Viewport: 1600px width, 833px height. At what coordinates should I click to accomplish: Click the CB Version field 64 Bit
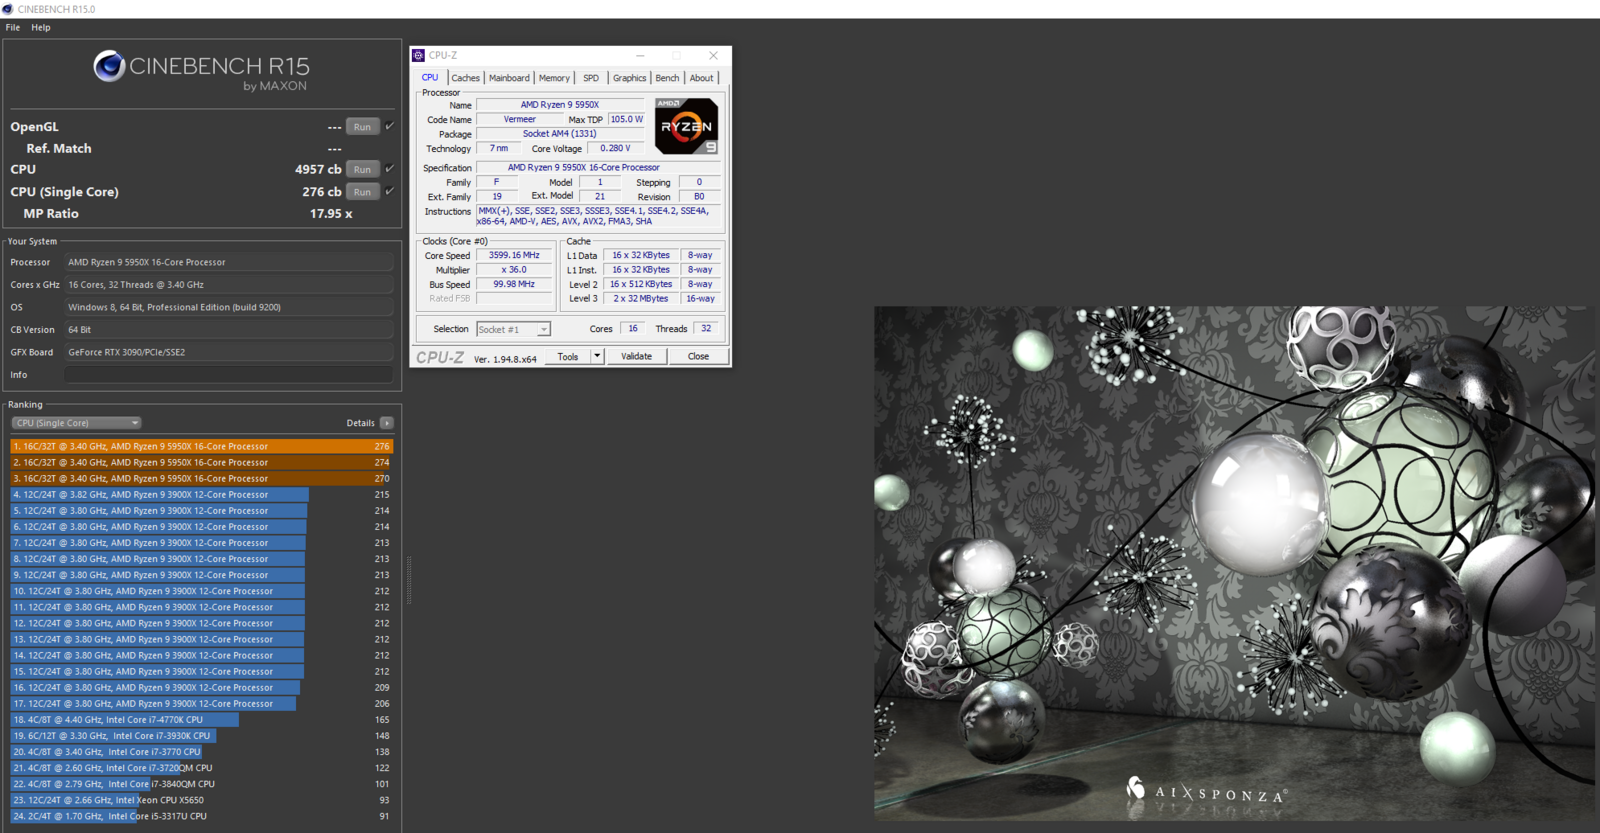(x=229, y=329)
